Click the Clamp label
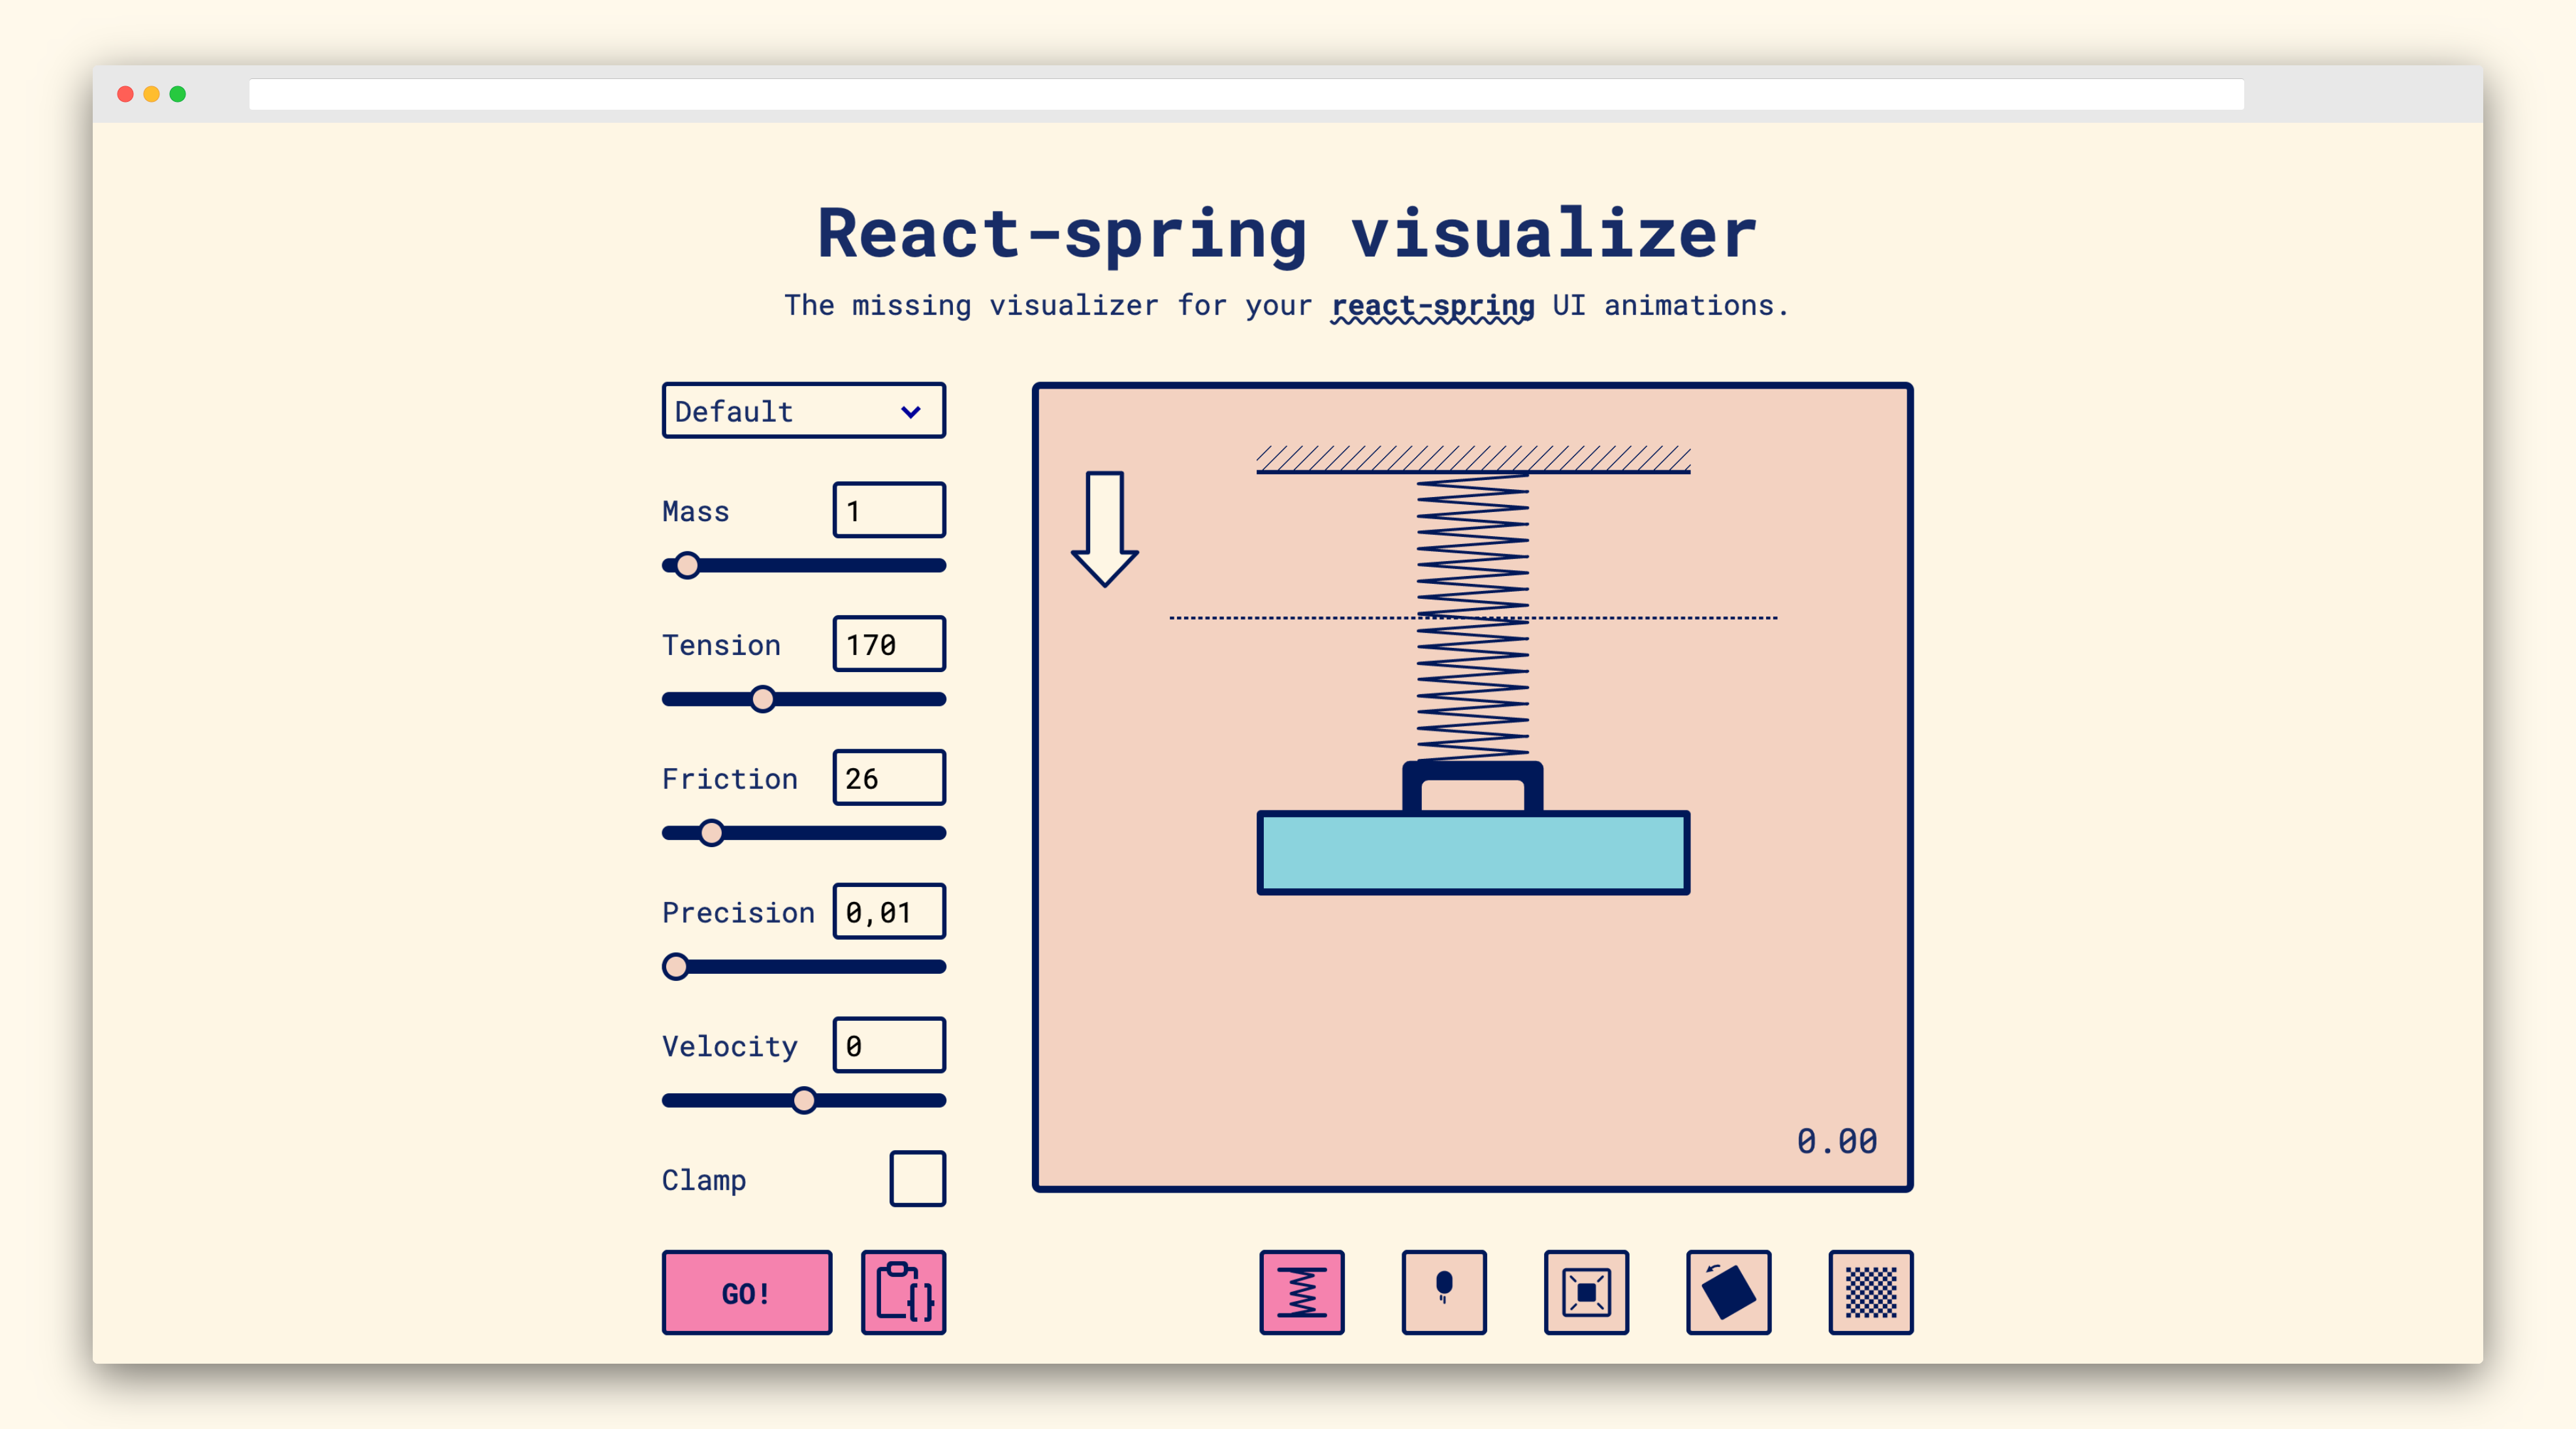This screenshot has width=2576, height=1429. coord(704,1181)
